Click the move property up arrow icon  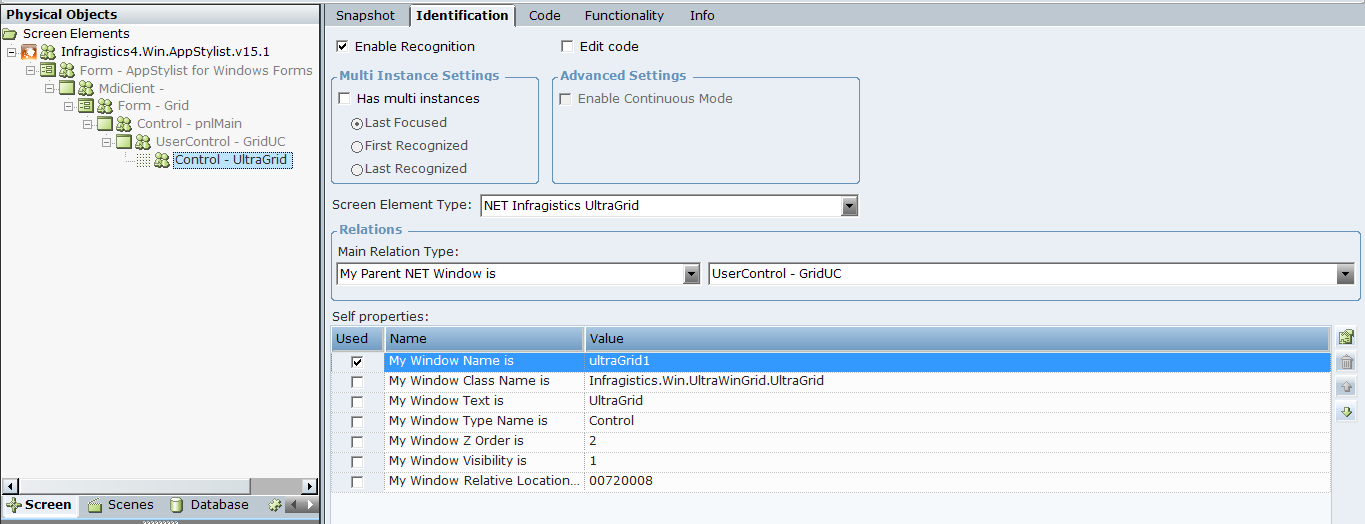[1346, 387]
